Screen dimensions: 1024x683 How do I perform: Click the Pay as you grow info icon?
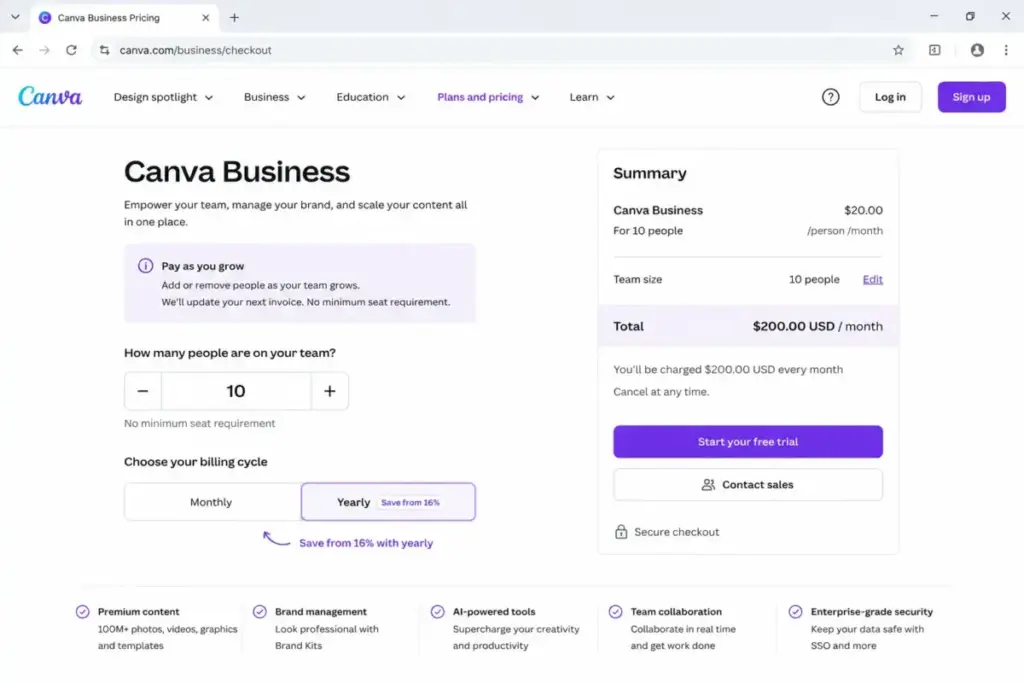pos(145,266)
